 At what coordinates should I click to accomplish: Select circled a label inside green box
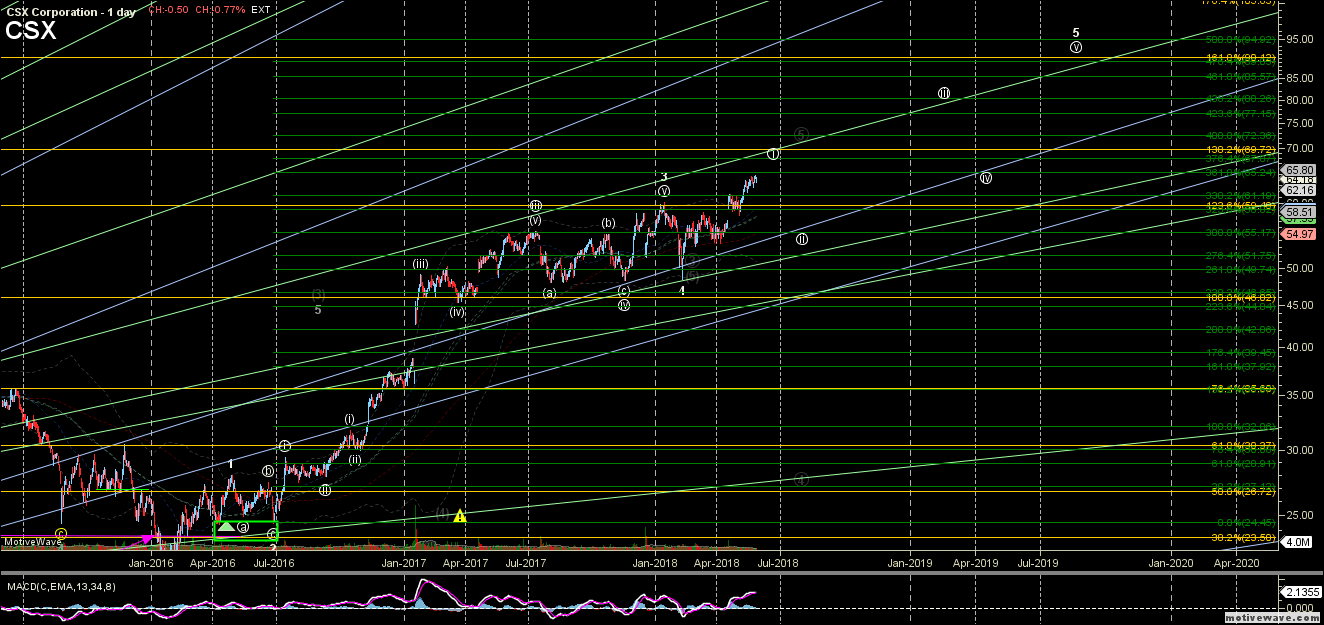pos(243,526)
